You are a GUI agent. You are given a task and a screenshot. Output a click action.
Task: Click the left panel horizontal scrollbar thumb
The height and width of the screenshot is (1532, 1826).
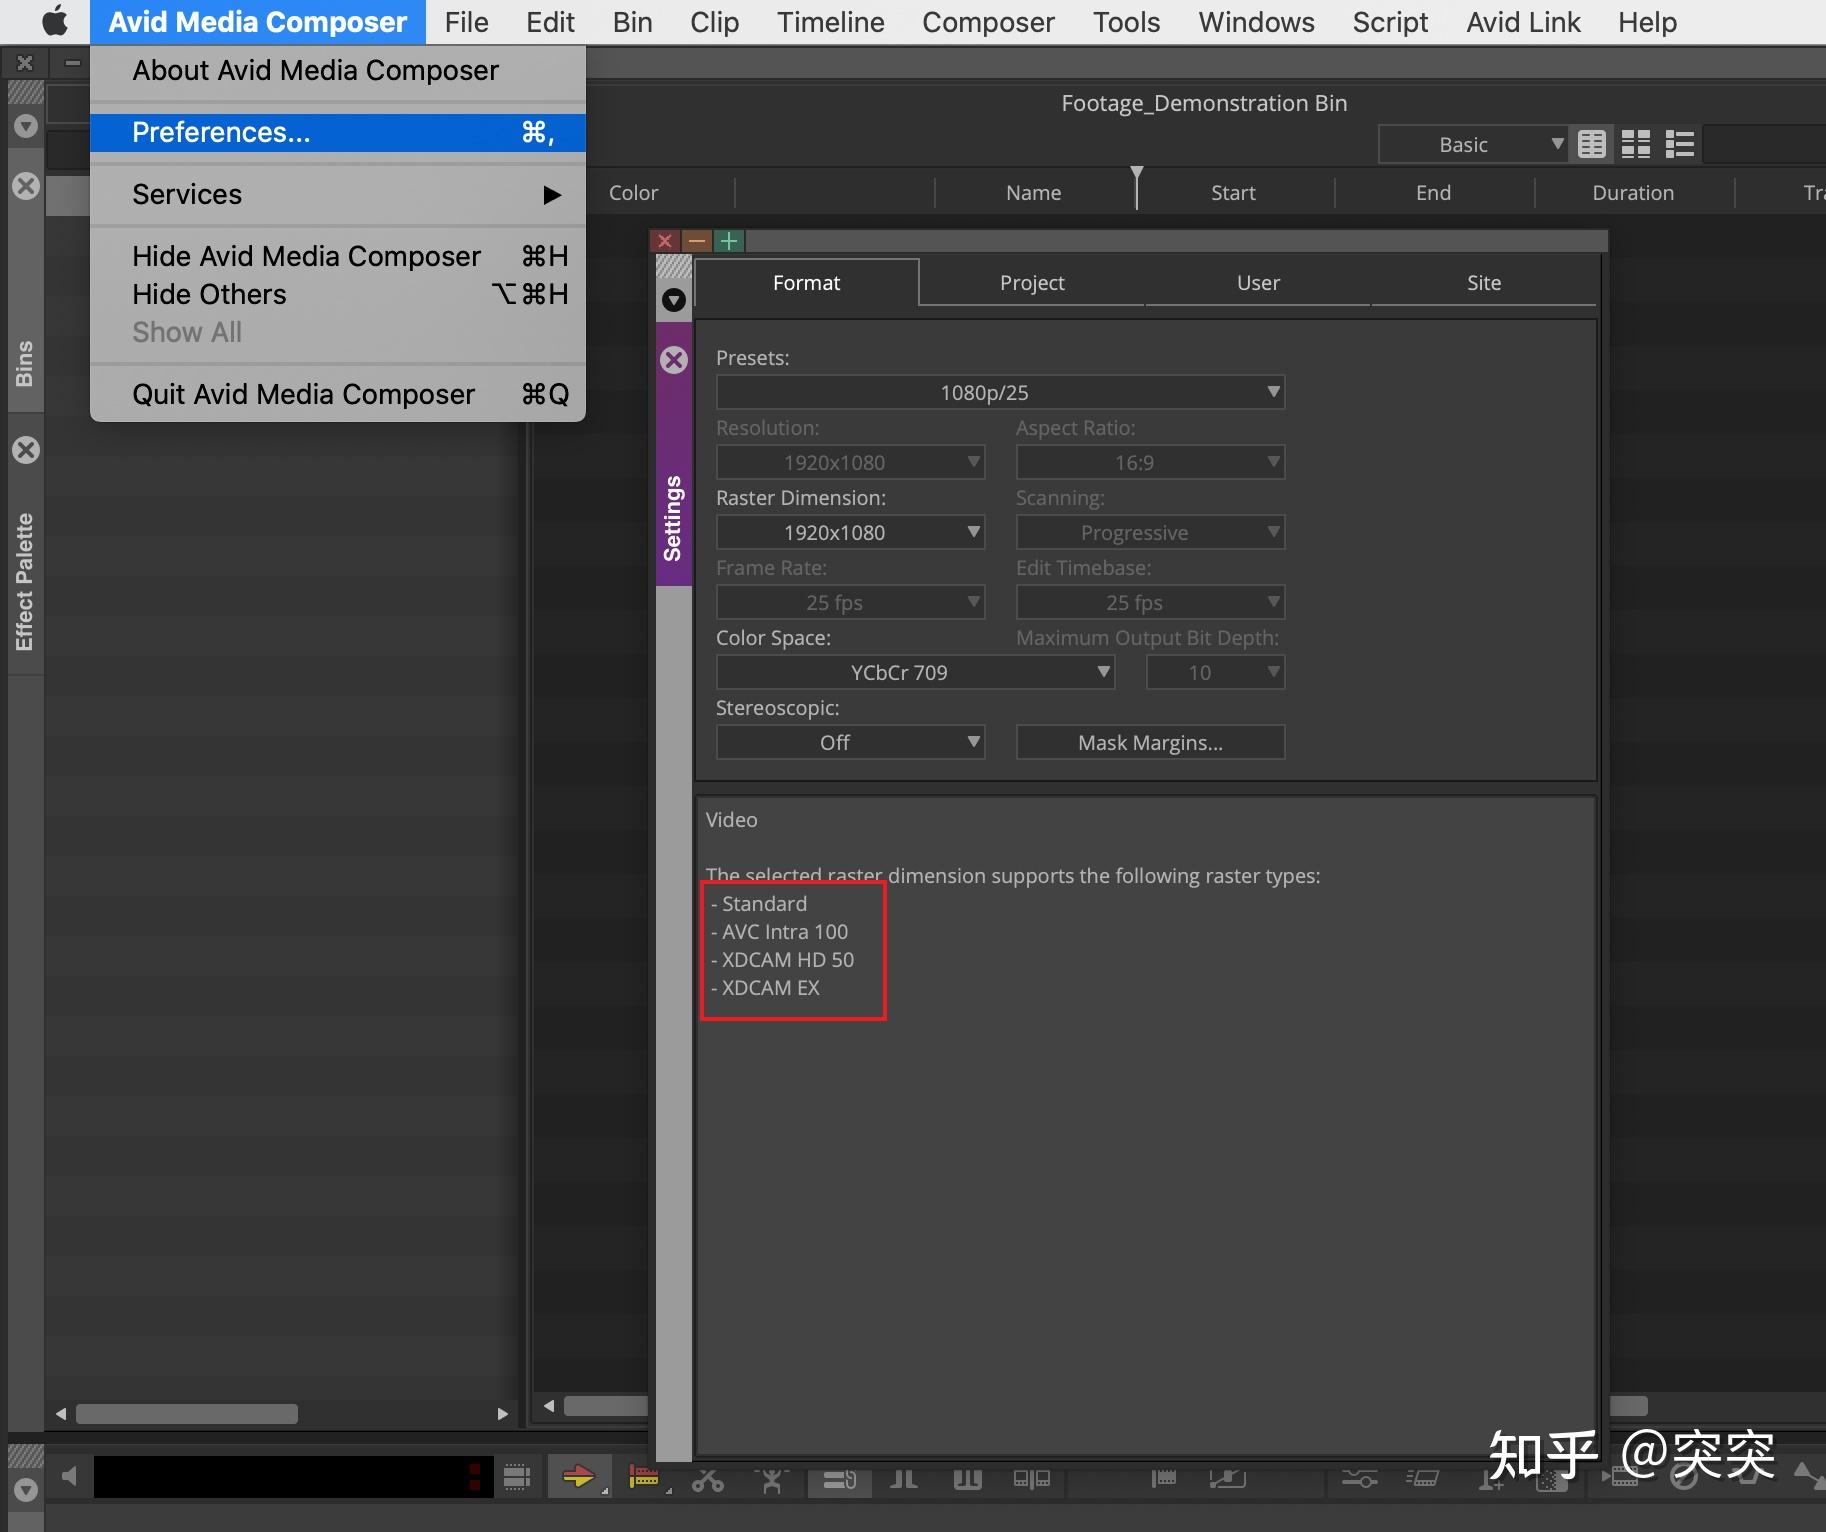pyautogui.click(x=187, y=1413)
